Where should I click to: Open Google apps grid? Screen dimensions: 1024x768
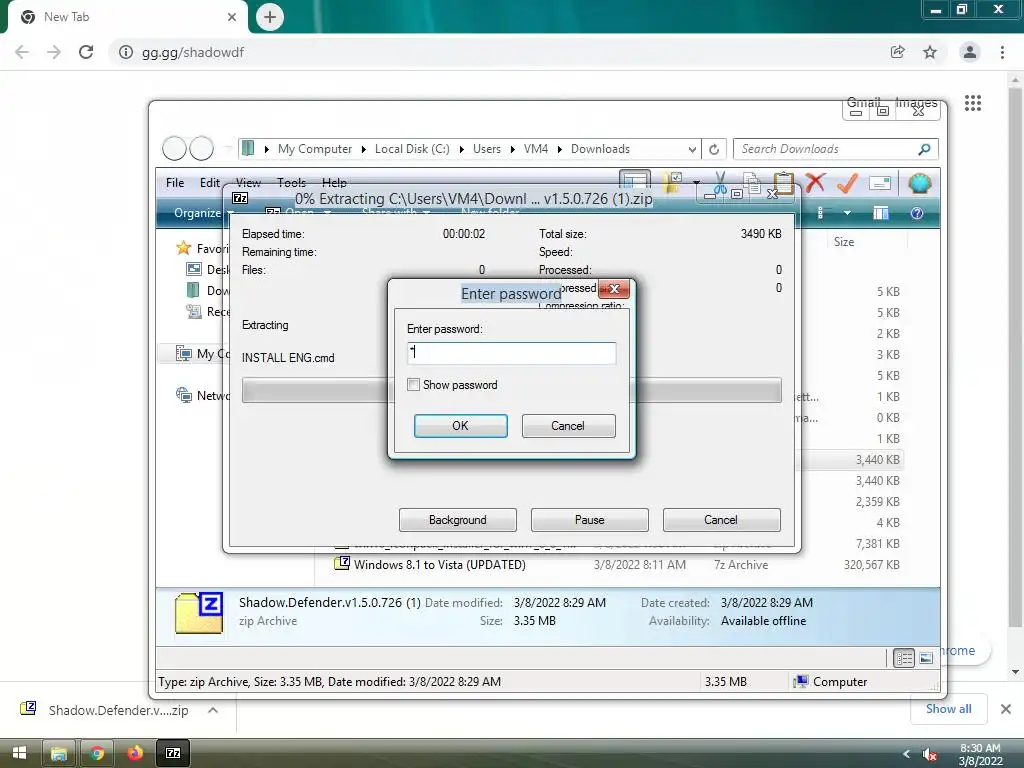pyautogui.click(x=973, y=103)
